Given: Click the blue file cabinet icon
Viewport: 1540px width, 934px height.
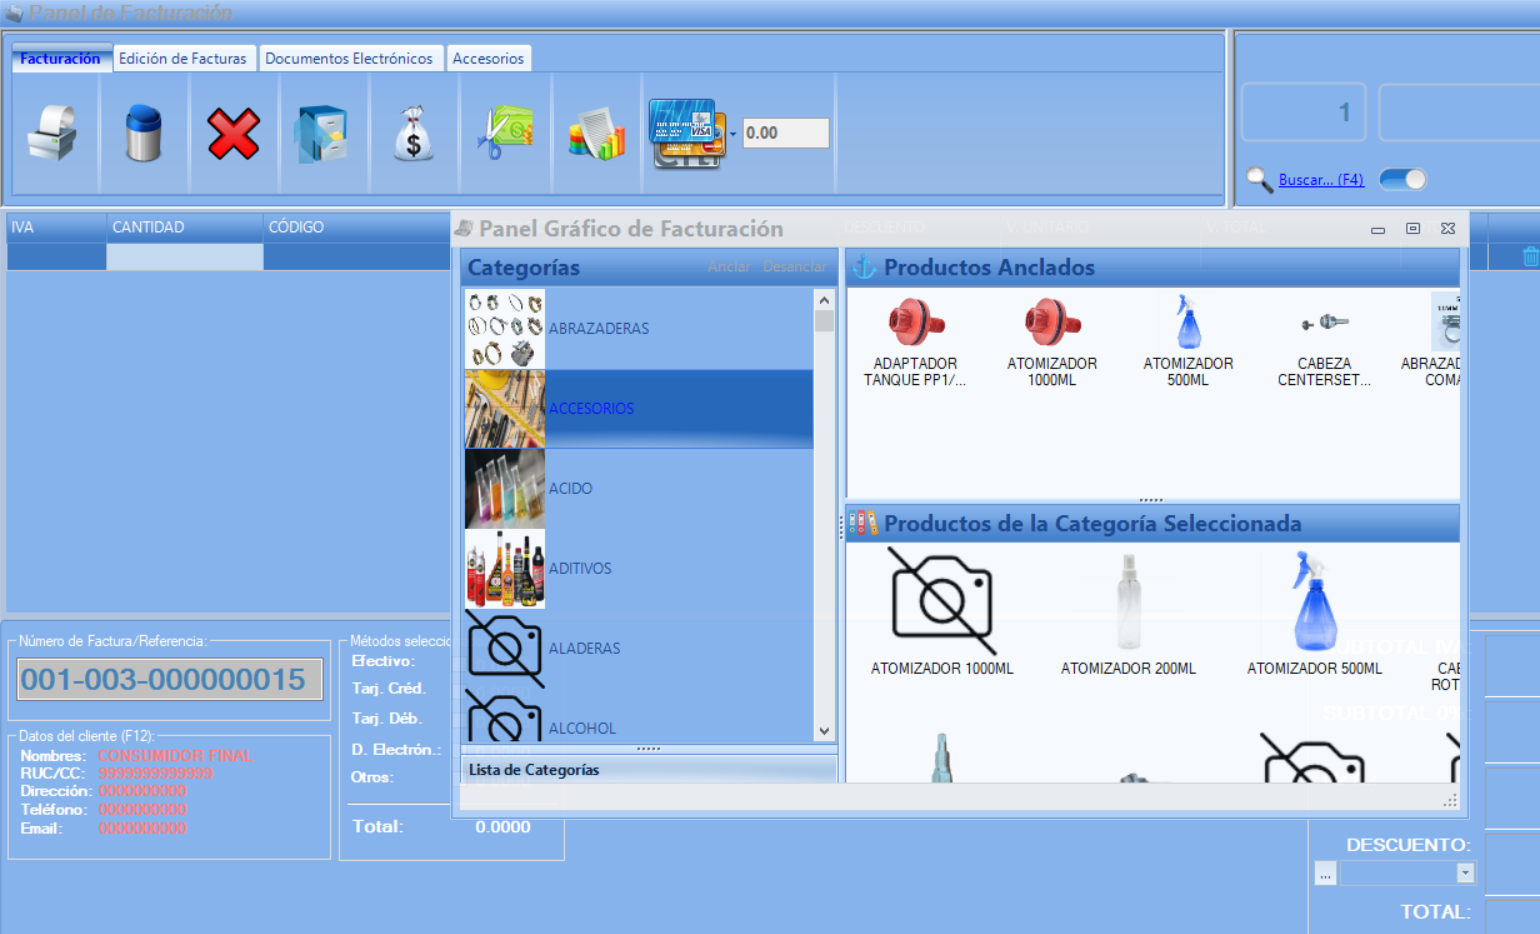Looking at the screenshot, I should click(322, 133).
